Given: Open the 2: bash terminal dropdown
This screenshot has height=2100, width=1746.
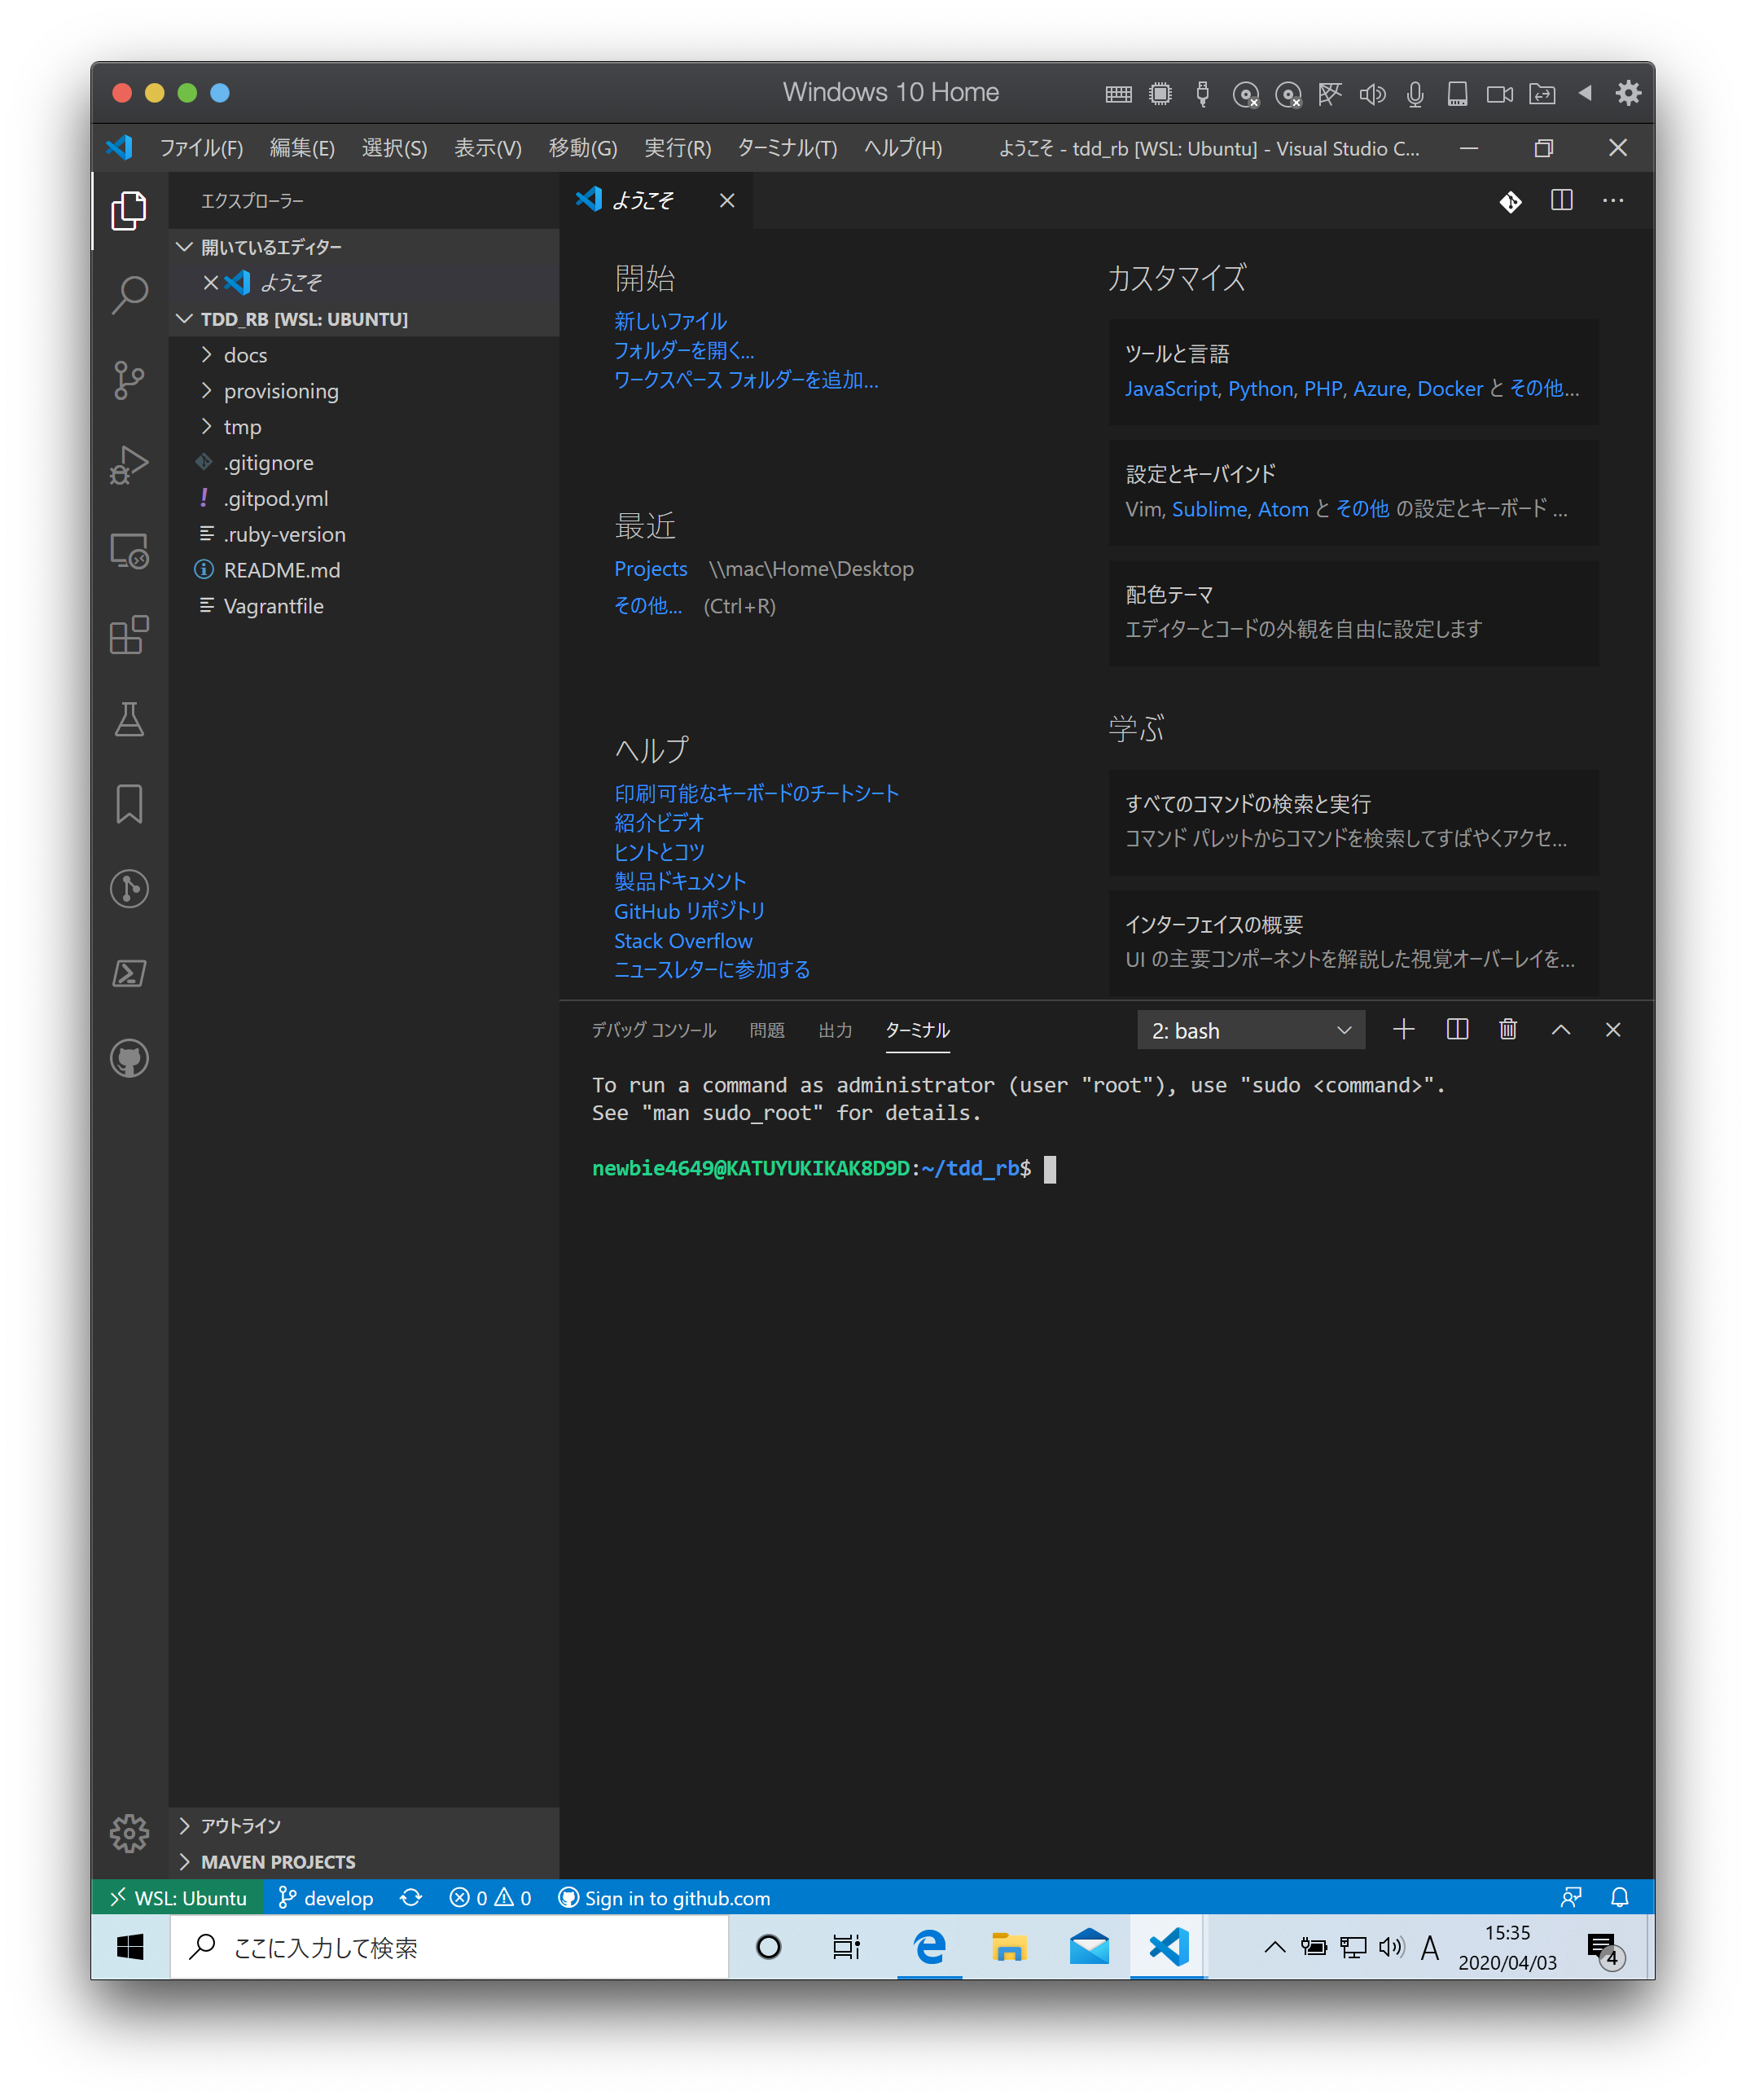Looking at the screenshot, I should point(1250,1030).
